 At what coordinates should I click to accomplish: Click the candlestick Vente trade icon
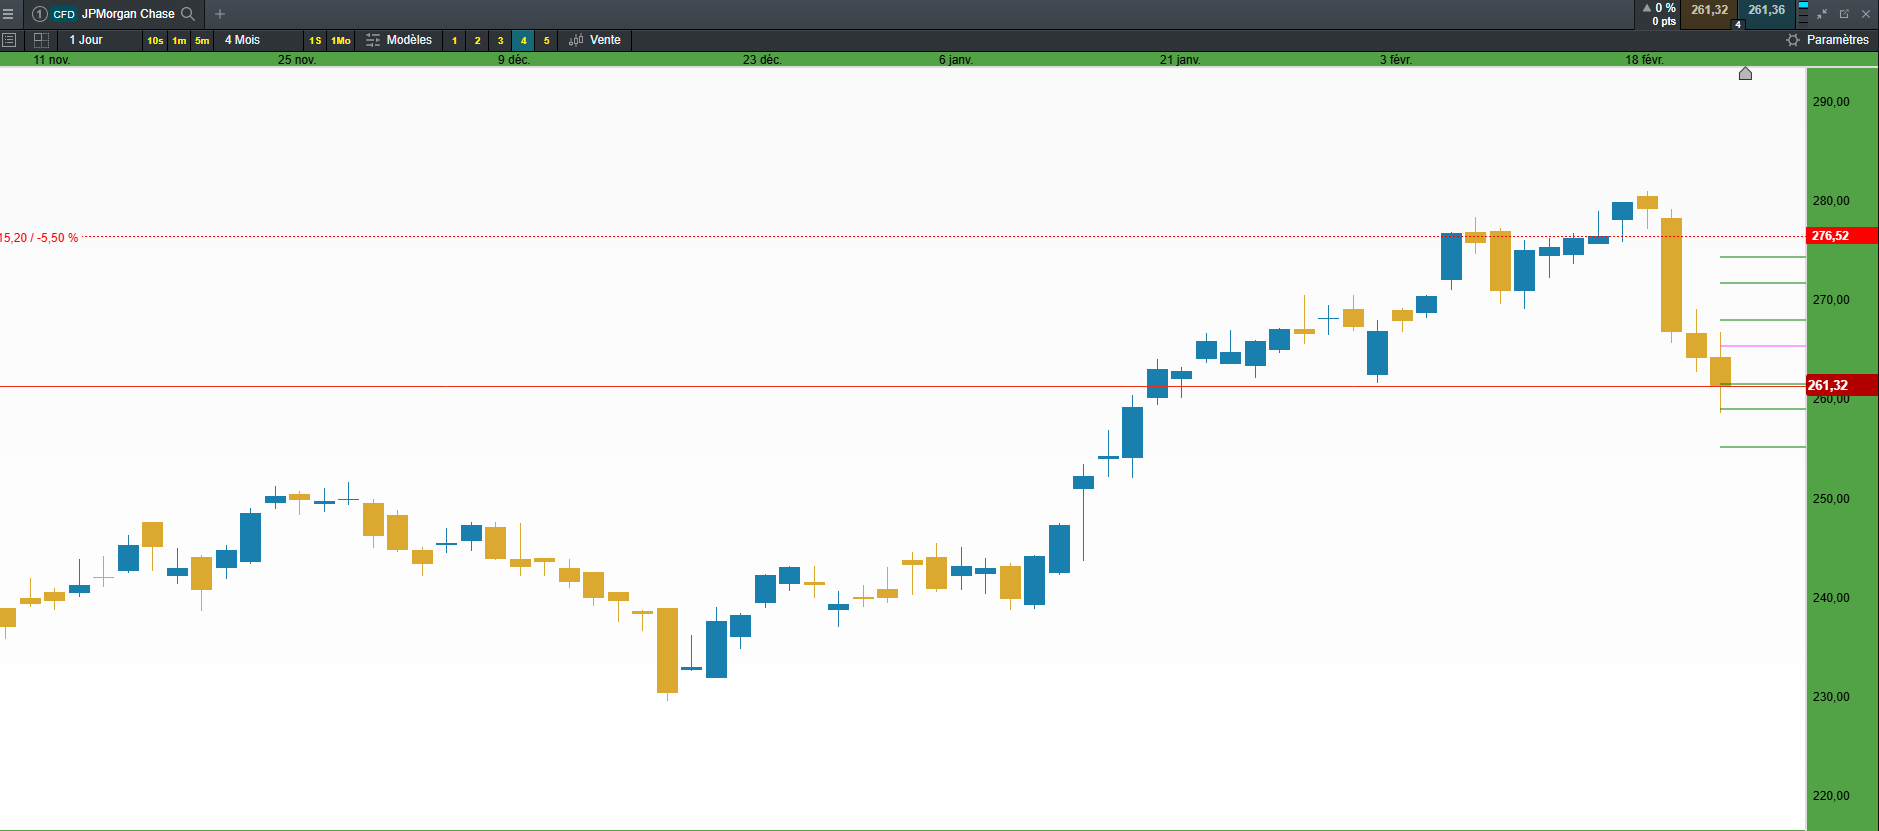point(576,40)
